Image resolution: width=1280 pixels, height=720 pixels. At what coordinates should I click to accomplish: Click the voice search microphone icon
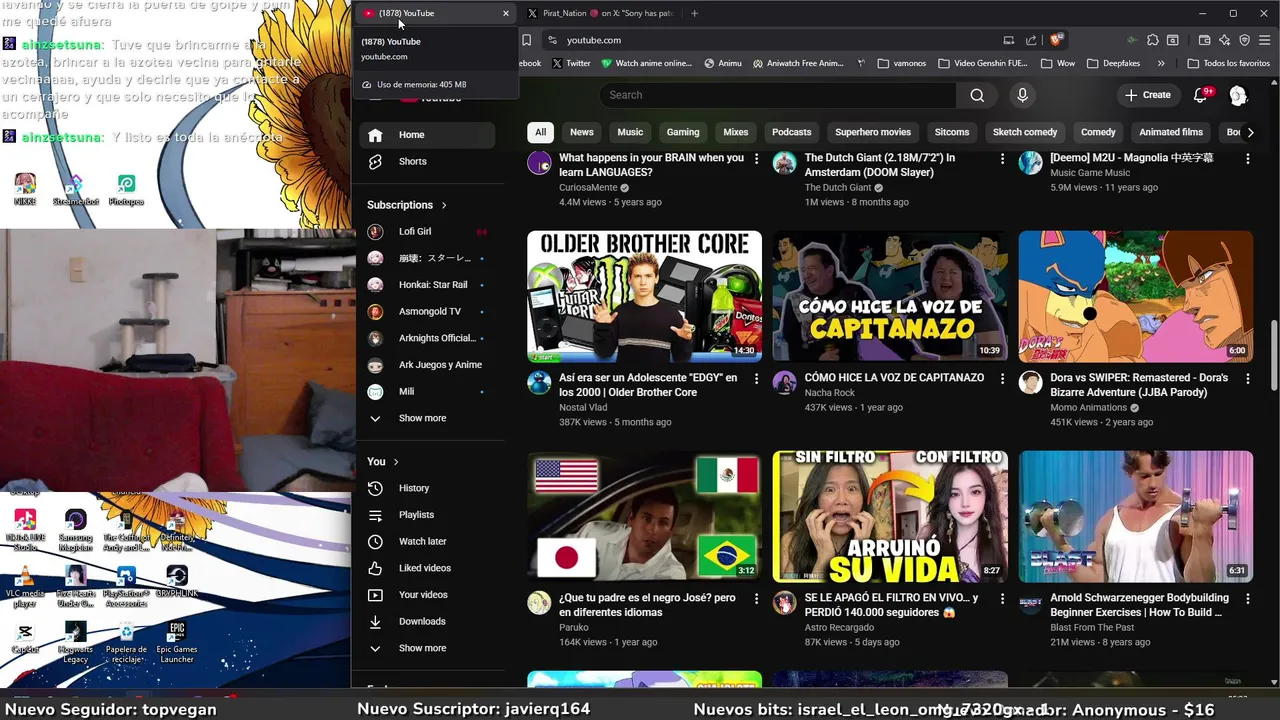pyautogui.click(x=1022, y=95)
